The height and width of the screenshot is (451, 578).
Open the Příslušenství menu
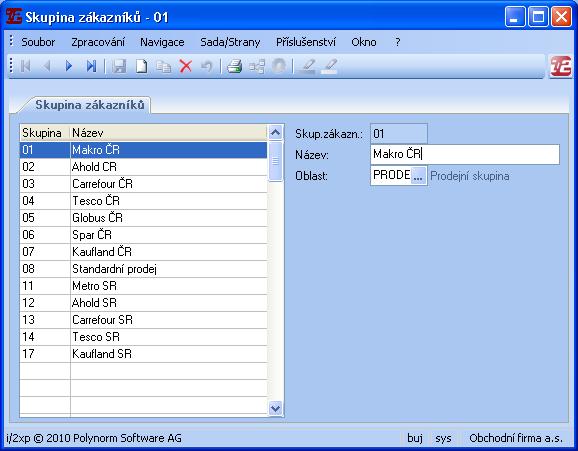click(x=306, y=42)
